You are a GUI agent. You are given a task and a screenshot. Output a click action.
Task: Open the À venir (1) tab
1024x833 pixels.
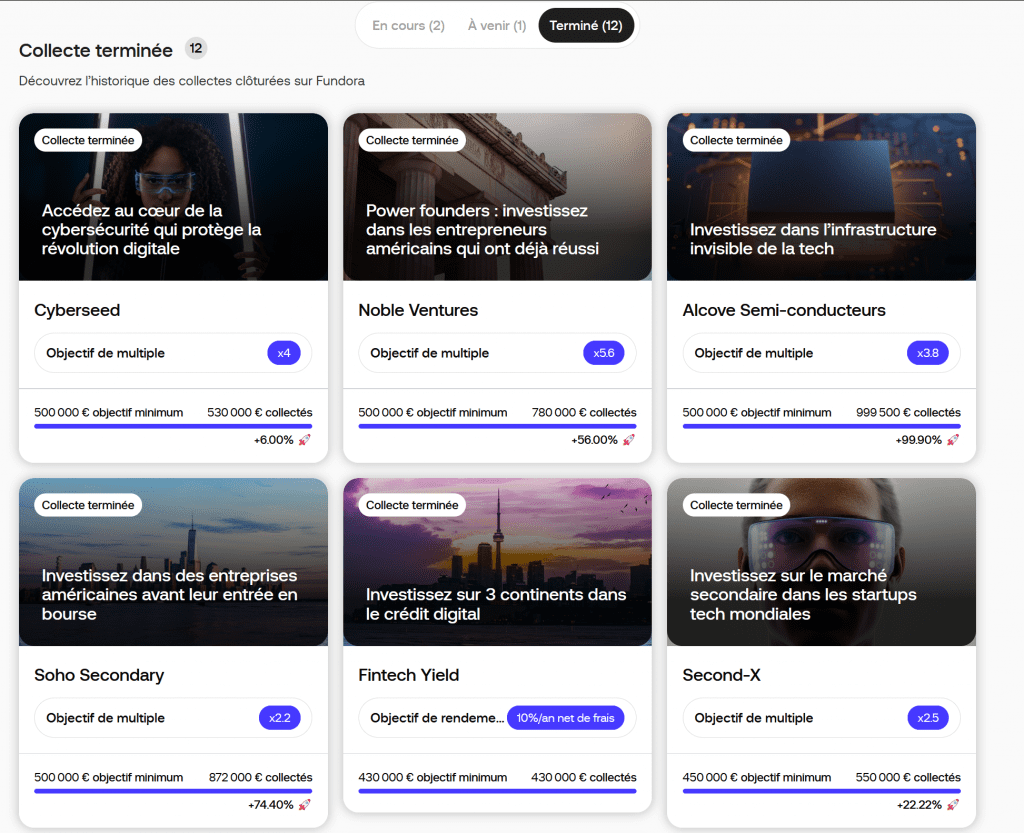497,26
